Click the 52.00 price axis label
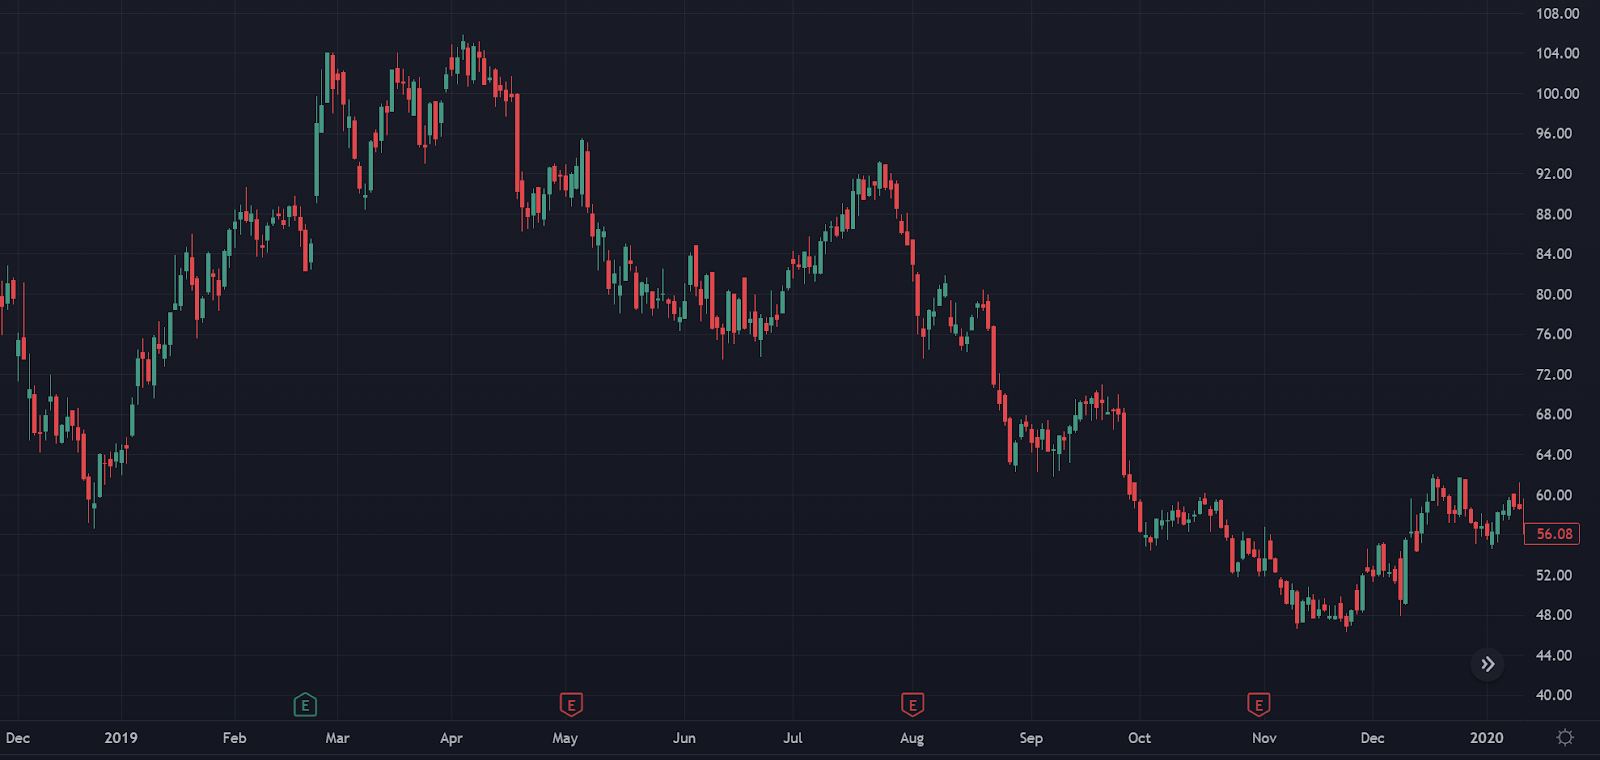This screenshot has width=1600, height=760. coord(1554,575)
